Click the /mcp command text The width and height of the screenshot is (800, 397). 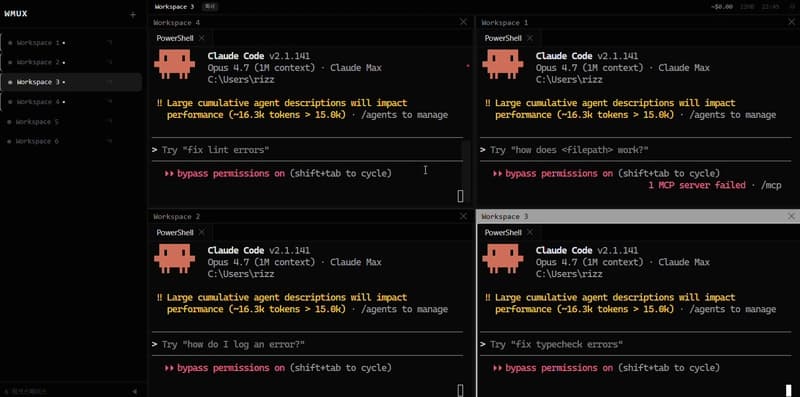pos(771,185)
